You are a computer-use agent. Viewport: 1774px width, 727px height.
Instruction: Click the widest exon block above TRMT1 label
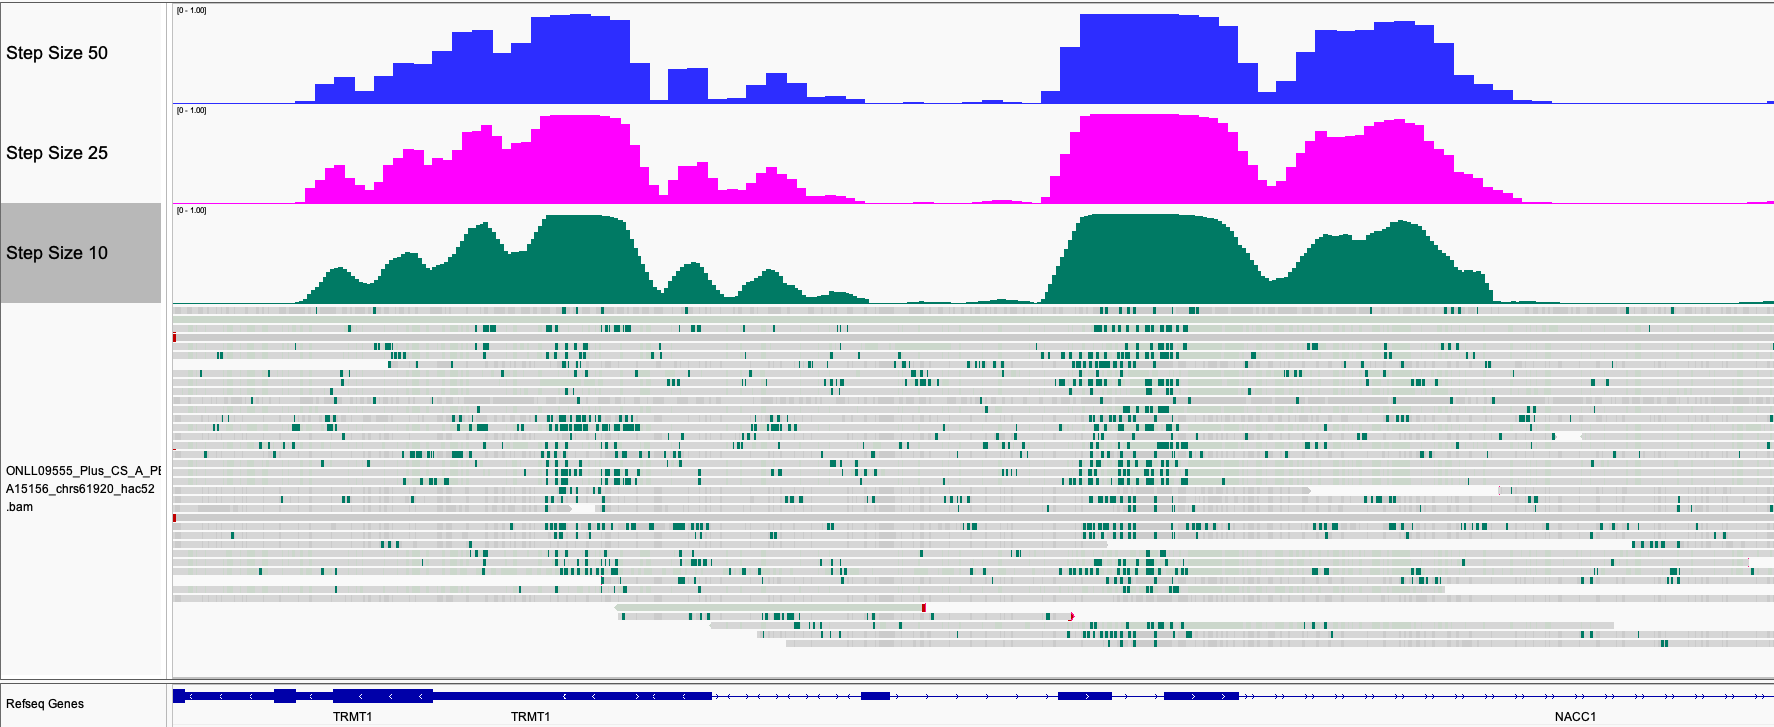(x=382, y=696)
